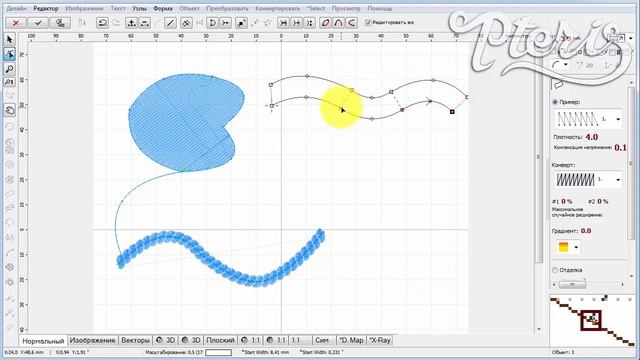This screenshot has height=360, width=640.
Task: Select the 'Отделка' radio button
Action: coord(555,270)
